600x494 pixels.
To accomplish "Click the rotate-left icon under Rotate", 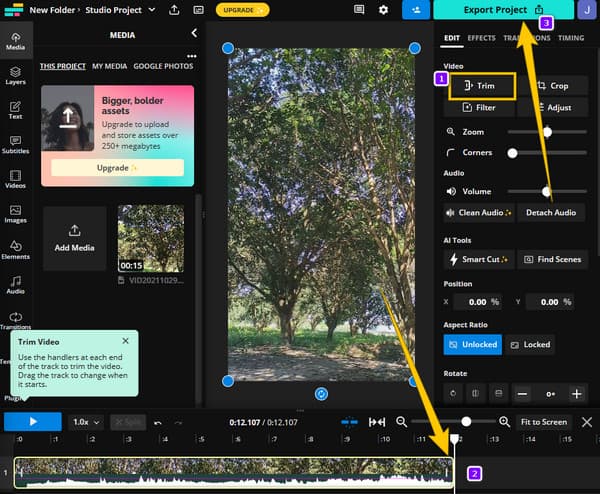I will pos(453,393).
